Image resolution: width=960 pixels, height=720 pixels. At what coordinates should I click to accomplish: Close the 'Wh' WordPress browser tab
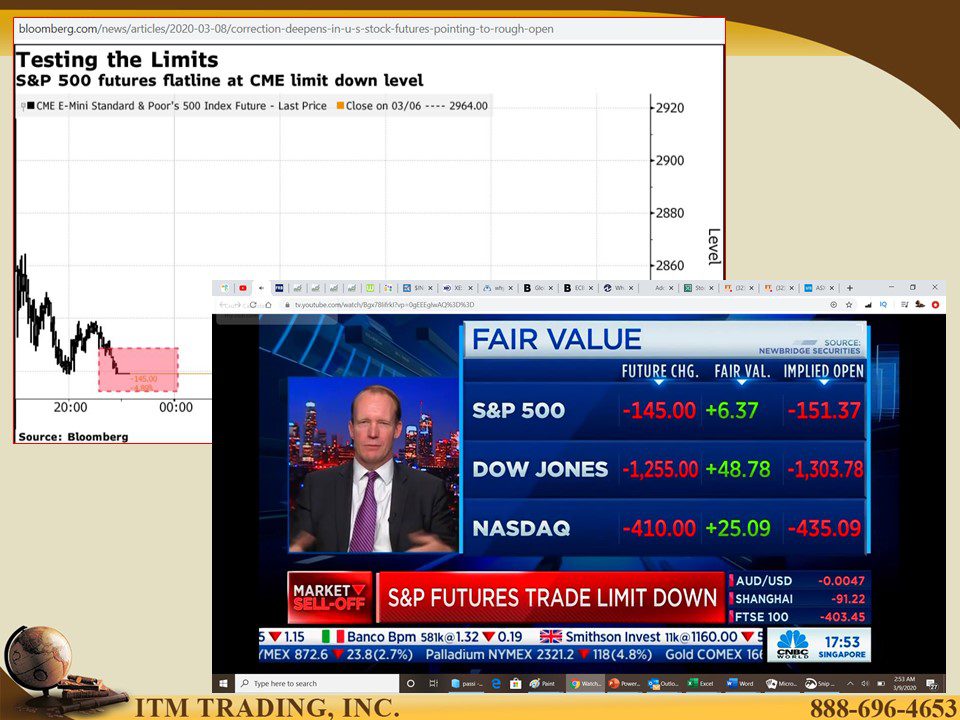click(631, 288)
